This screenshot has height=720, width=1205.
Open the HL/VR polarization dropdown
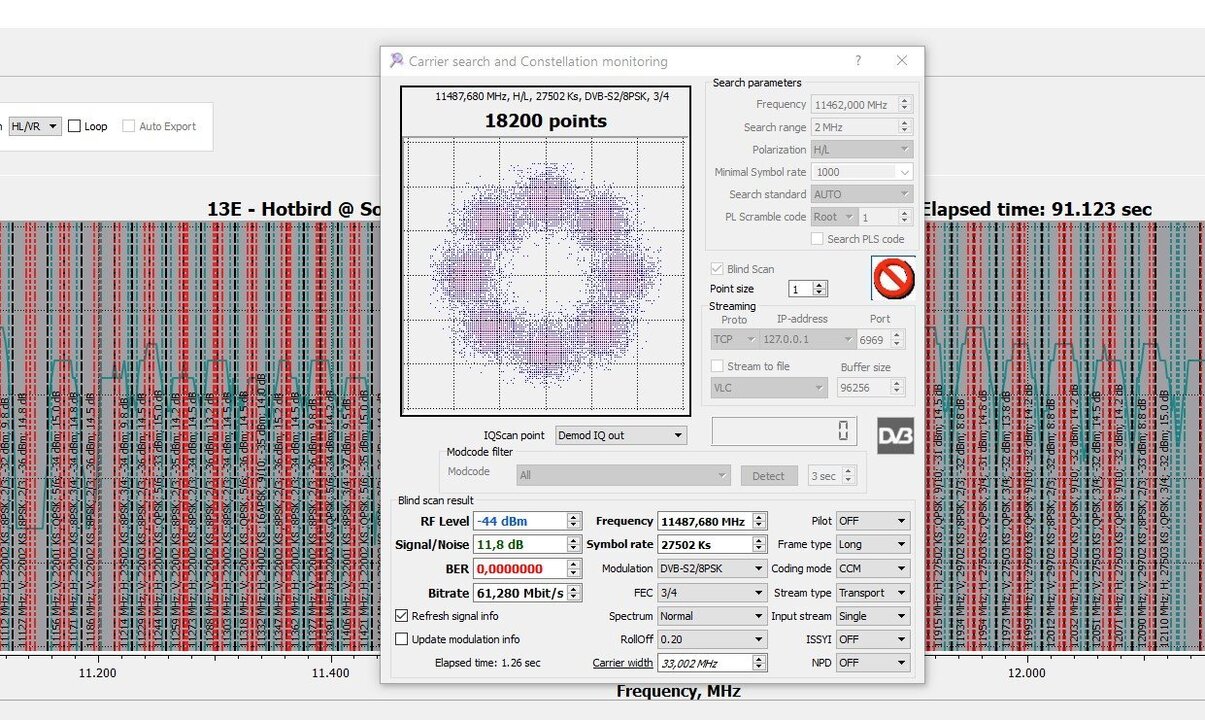tap(35, 127)
